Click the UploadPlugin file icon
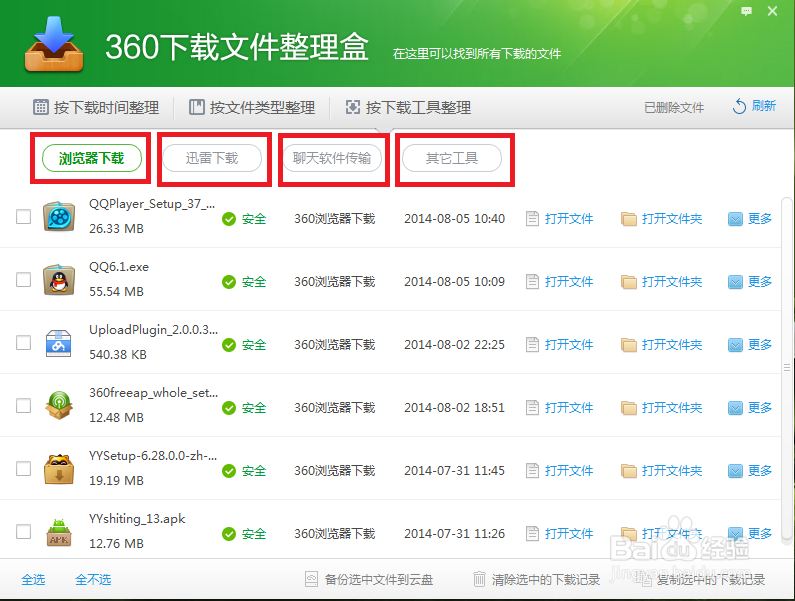 (59, 343)
